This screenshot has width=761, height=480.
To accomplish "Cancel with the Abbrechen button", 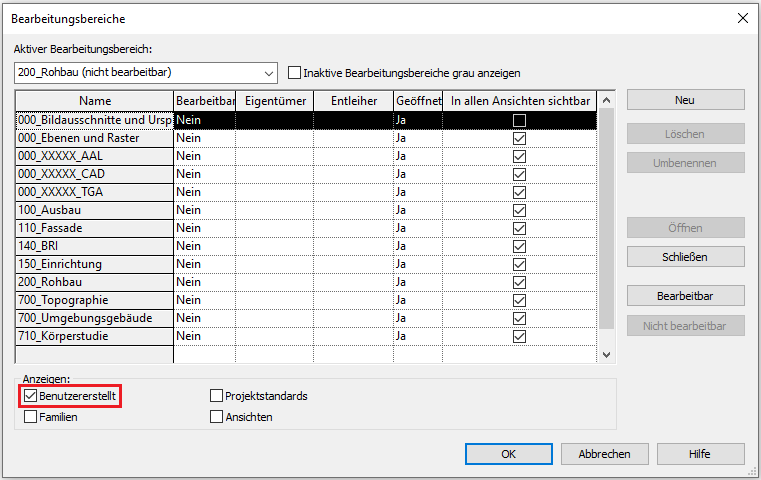I will [x=603, y=454].
